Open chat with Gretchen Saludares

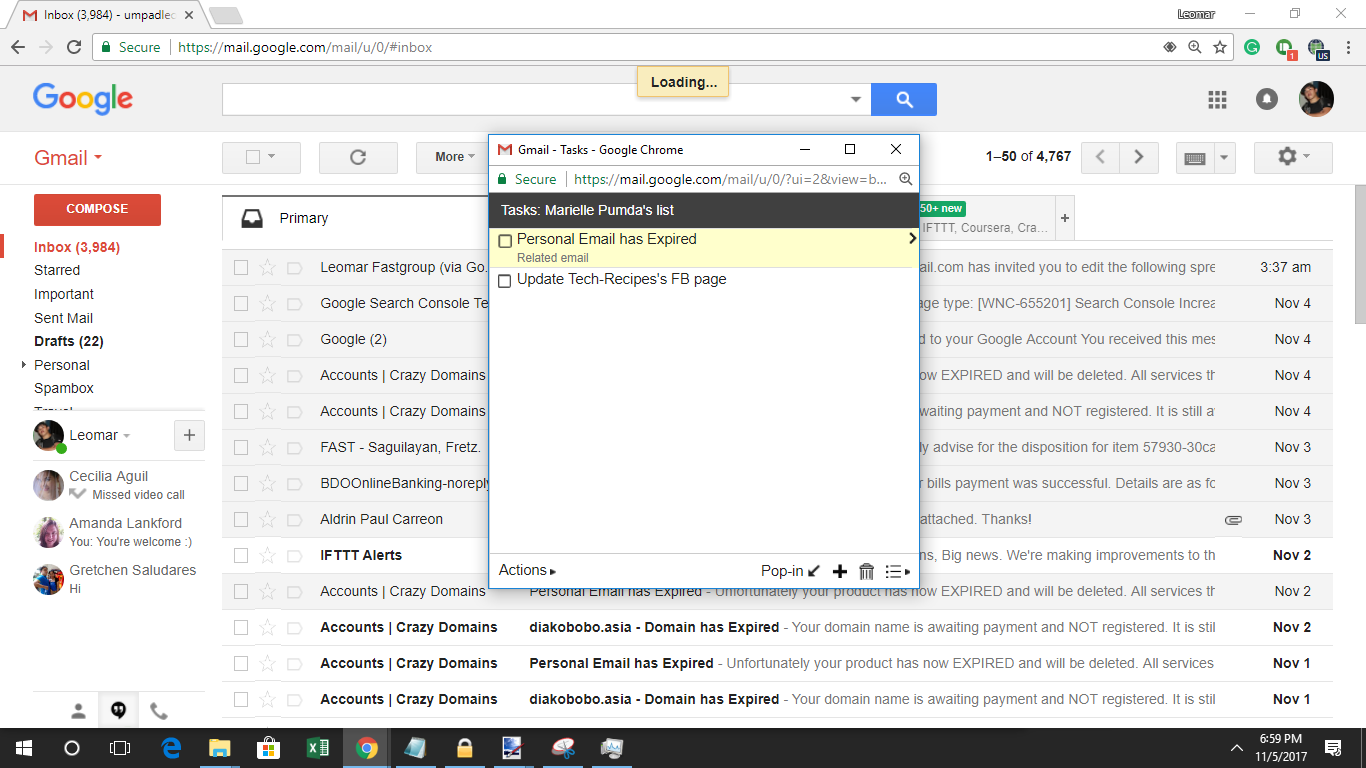(118, 579)
